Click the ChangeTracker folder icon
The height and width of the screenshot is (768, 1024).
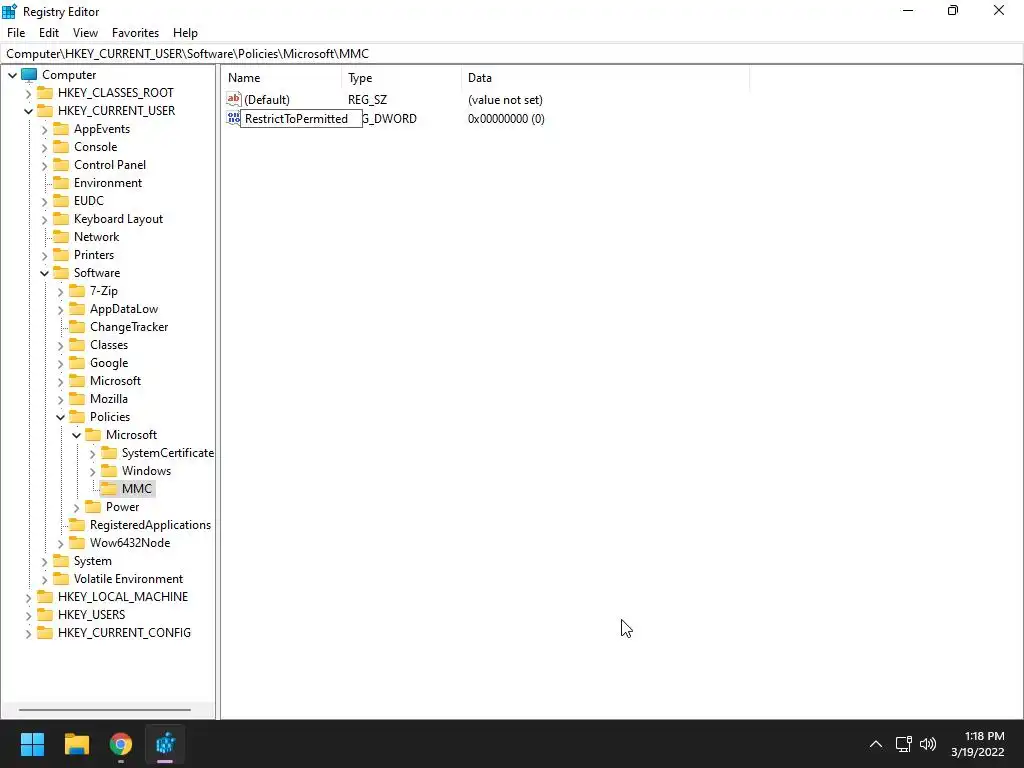[77, 327]
